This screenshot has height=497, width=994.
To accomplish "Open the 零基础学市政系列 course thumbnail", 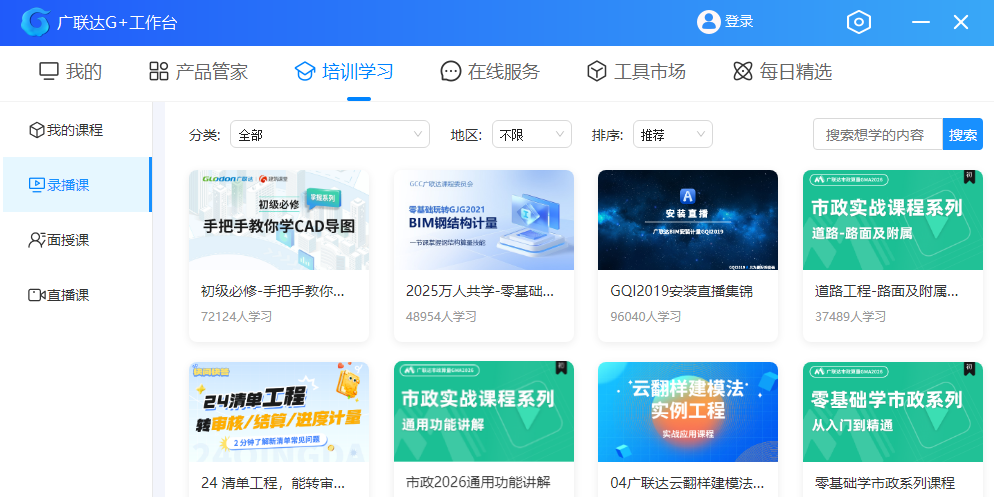I will [893, 411].
